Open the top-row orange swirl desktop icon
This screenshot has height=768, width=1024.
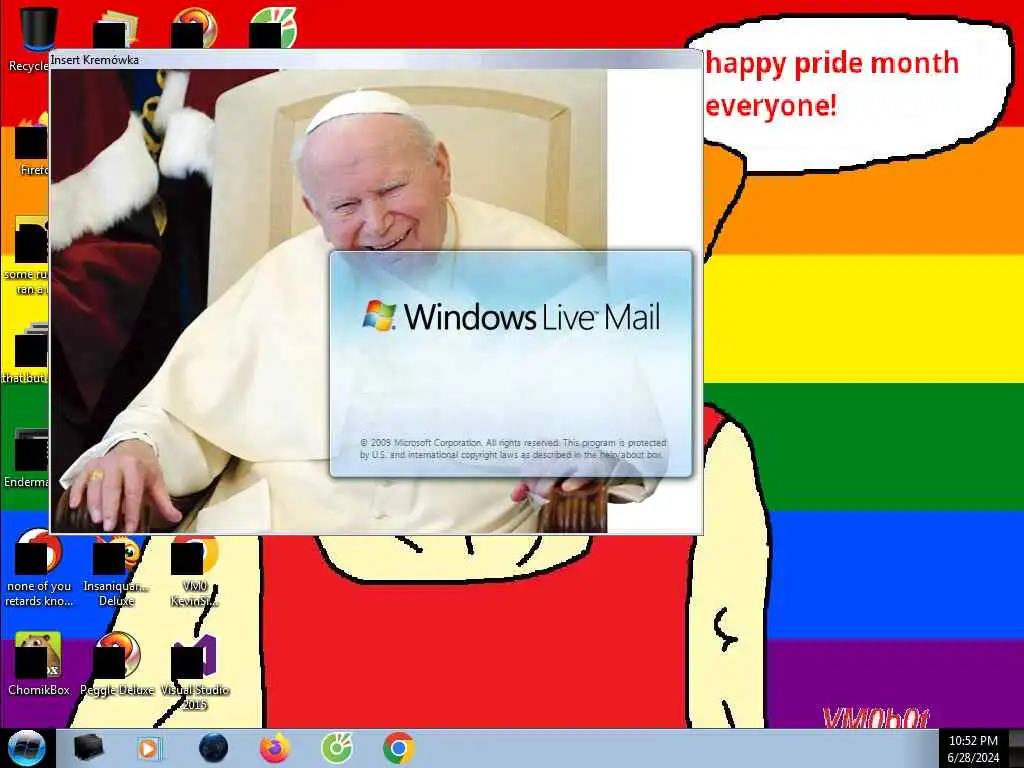click(194, 29)
